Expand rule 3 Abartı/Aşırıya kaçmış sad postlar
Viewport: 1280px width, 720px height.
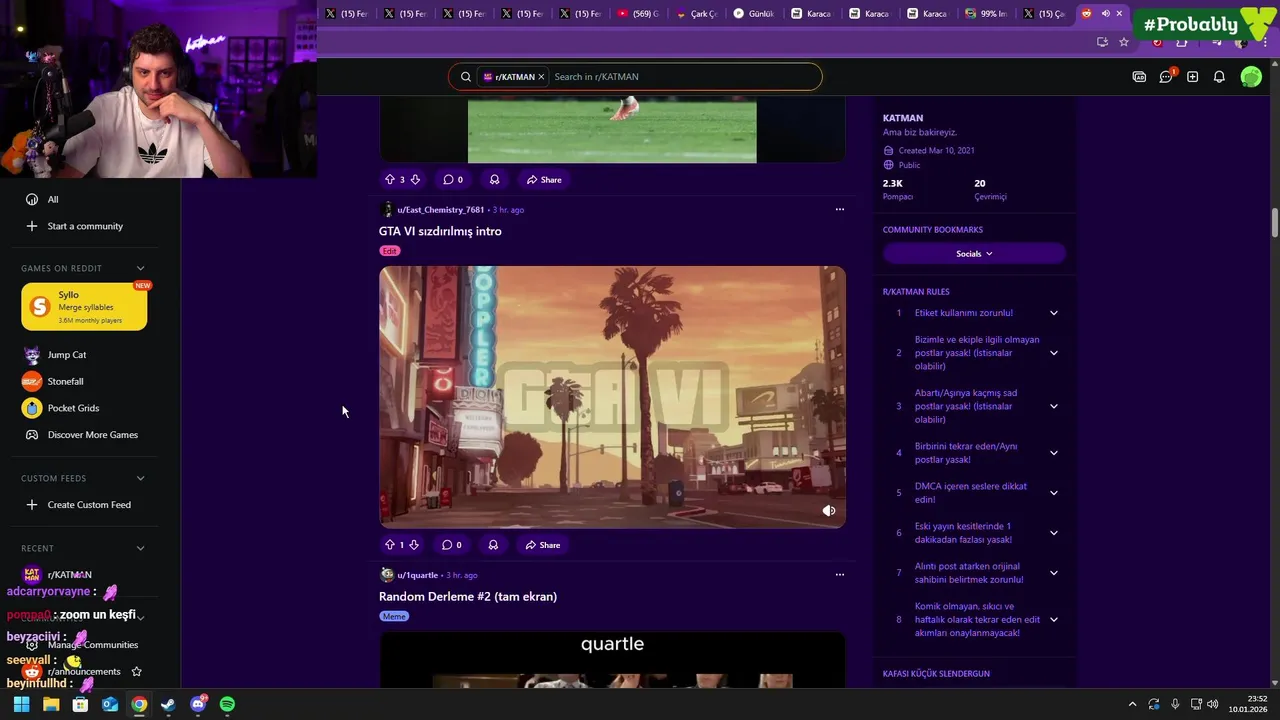point(1053,406)
